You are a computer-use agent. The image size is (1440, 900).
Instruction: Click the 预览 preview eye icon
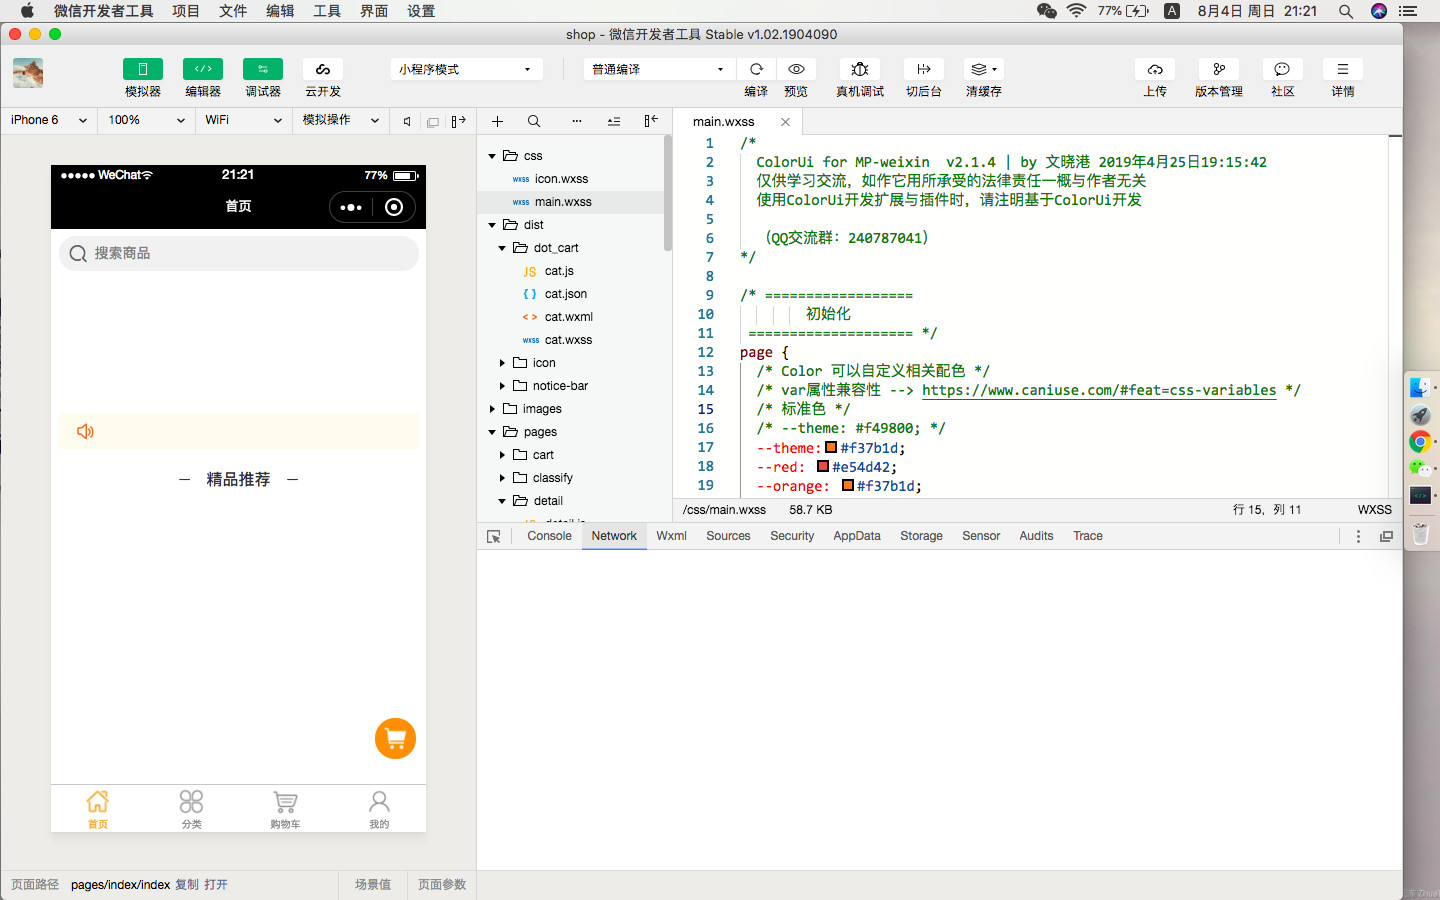(x=796, y=69)
